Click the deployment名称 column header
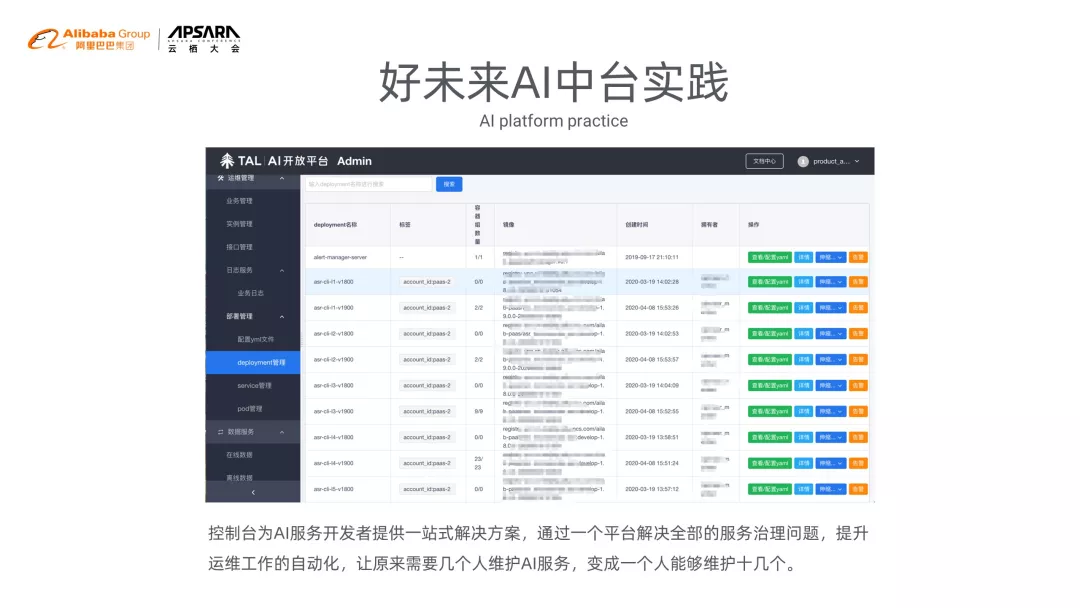Screen dimensions: 1080x608 click(335, 225)
